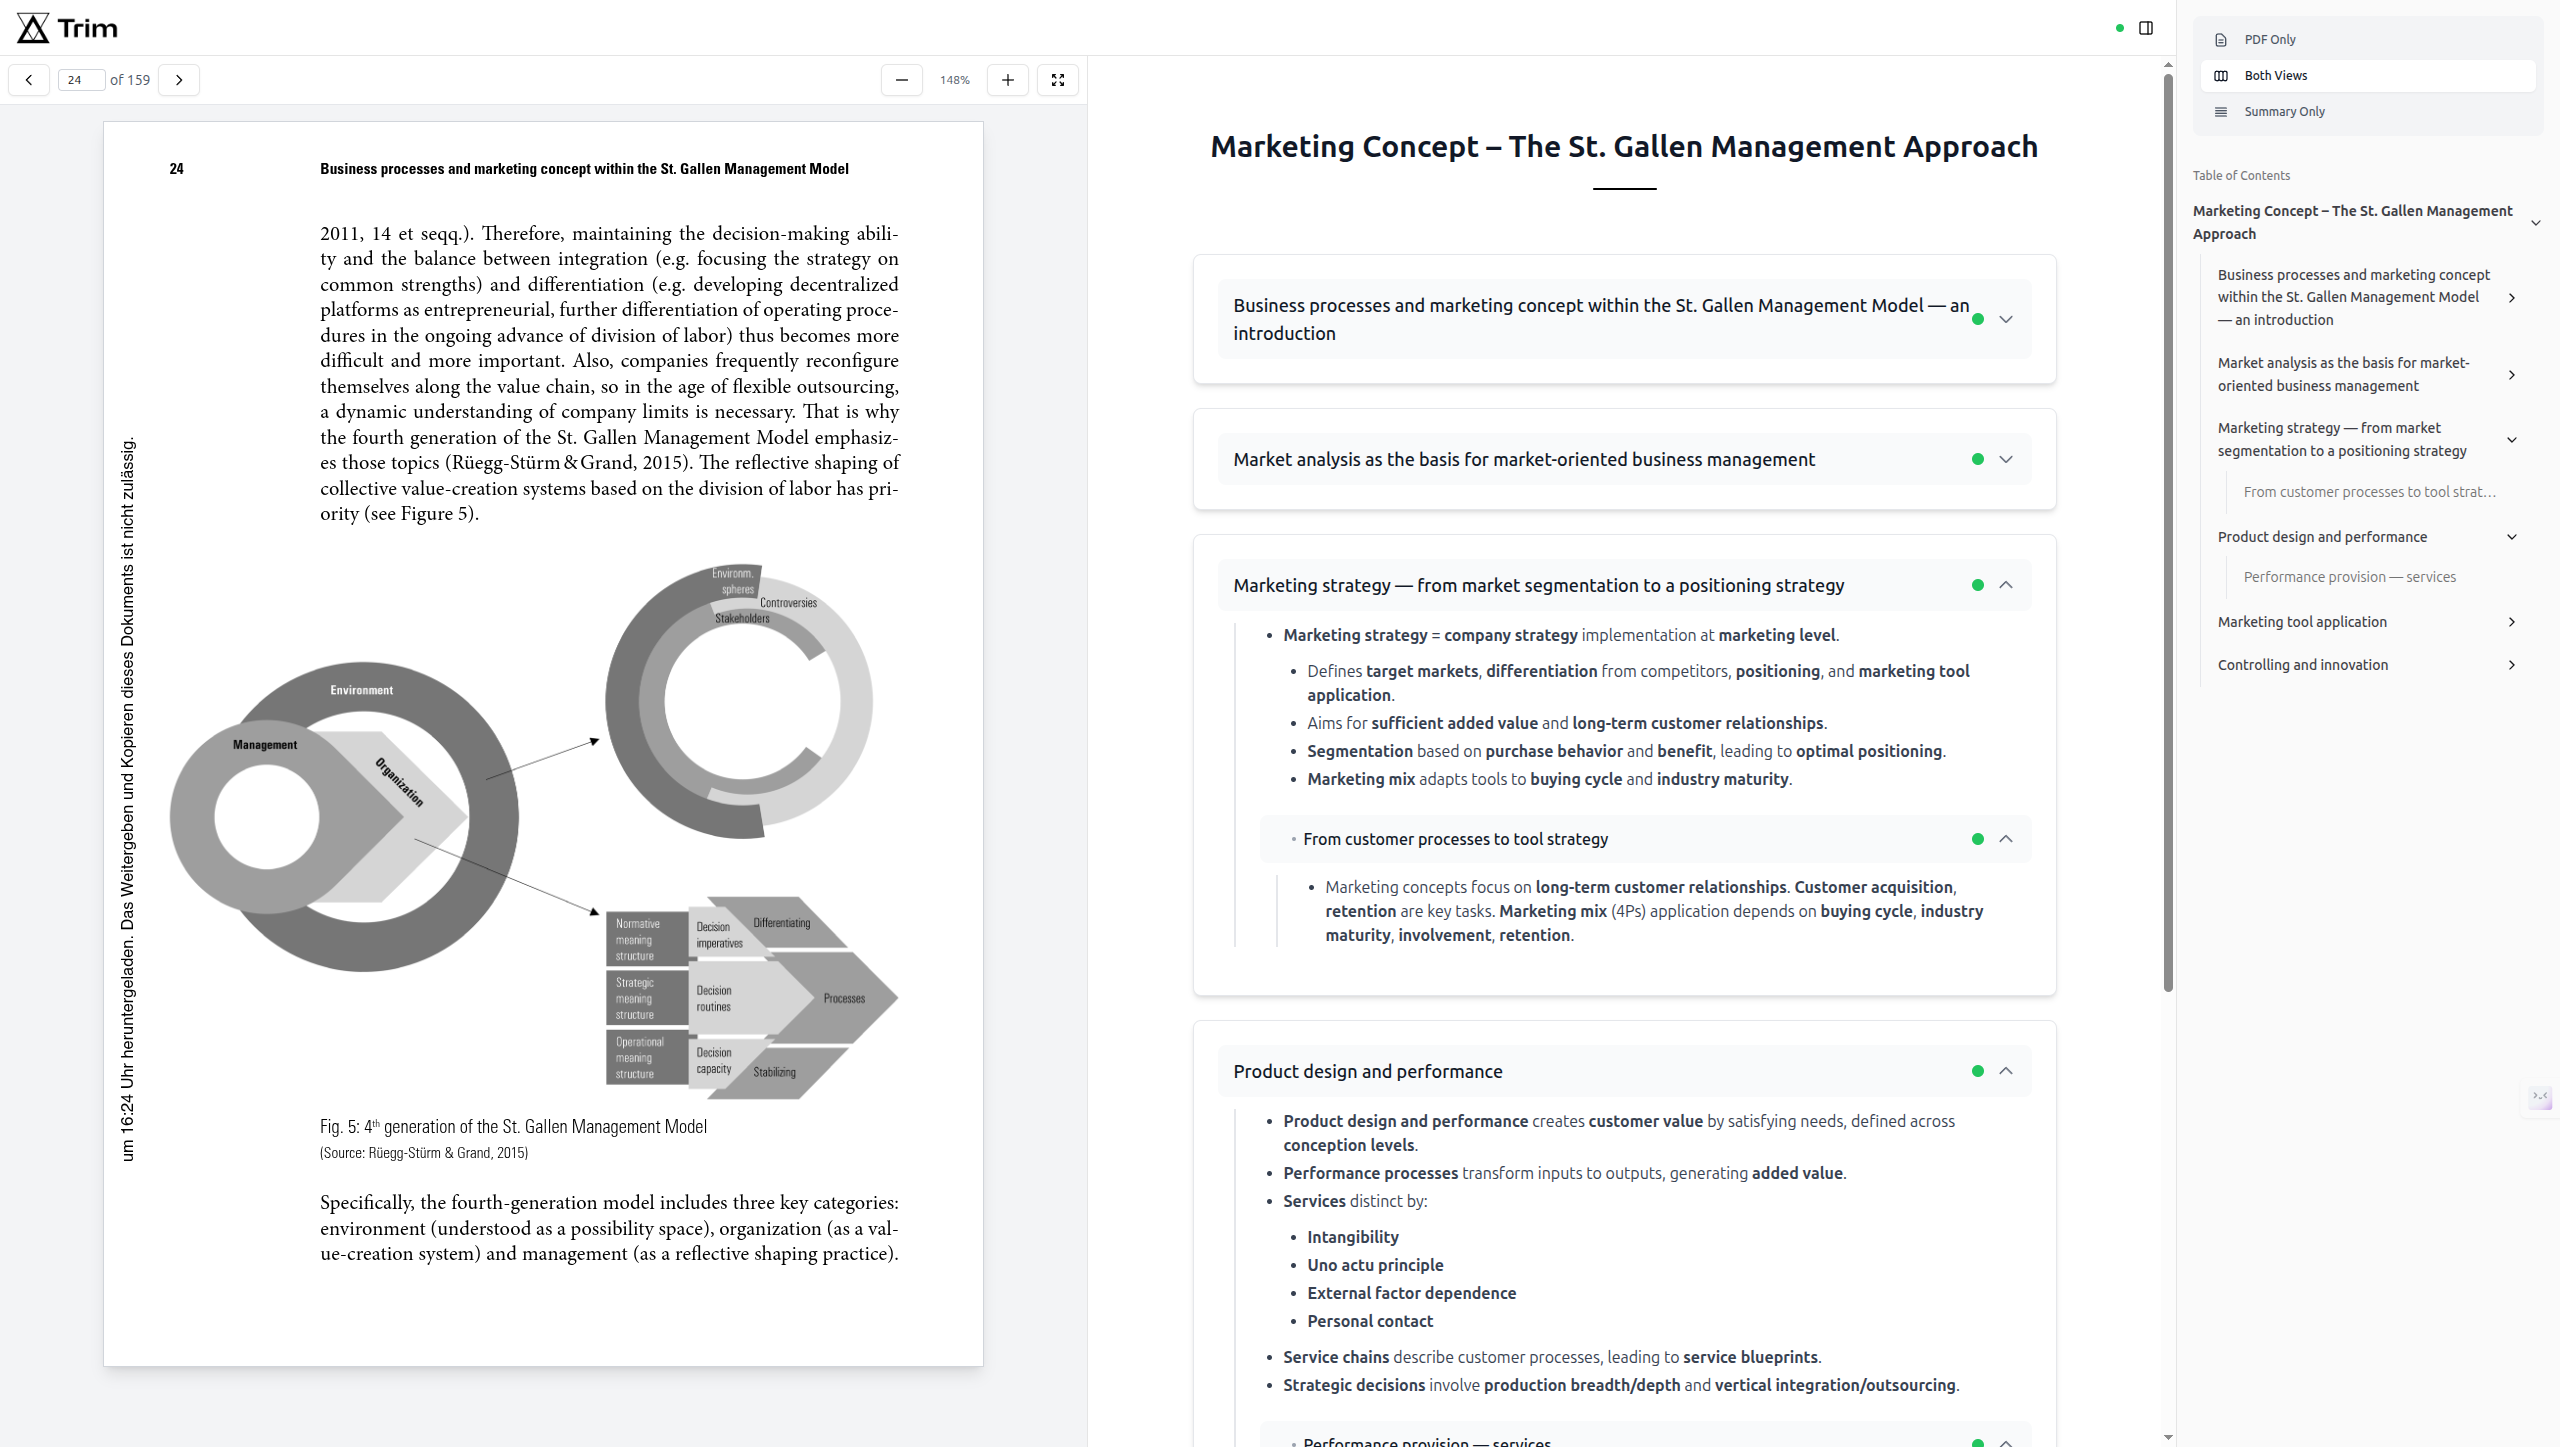Click the floating collapse widget icon
The height and width of the screenshot is (1447, 2560).
coord(2540,1097)
